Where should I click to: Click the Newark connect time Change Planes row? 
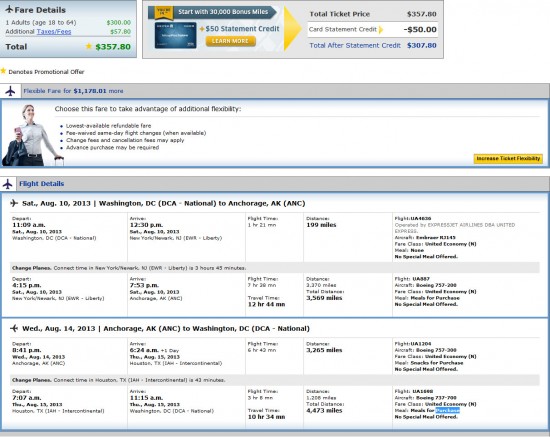coord(275,268)
